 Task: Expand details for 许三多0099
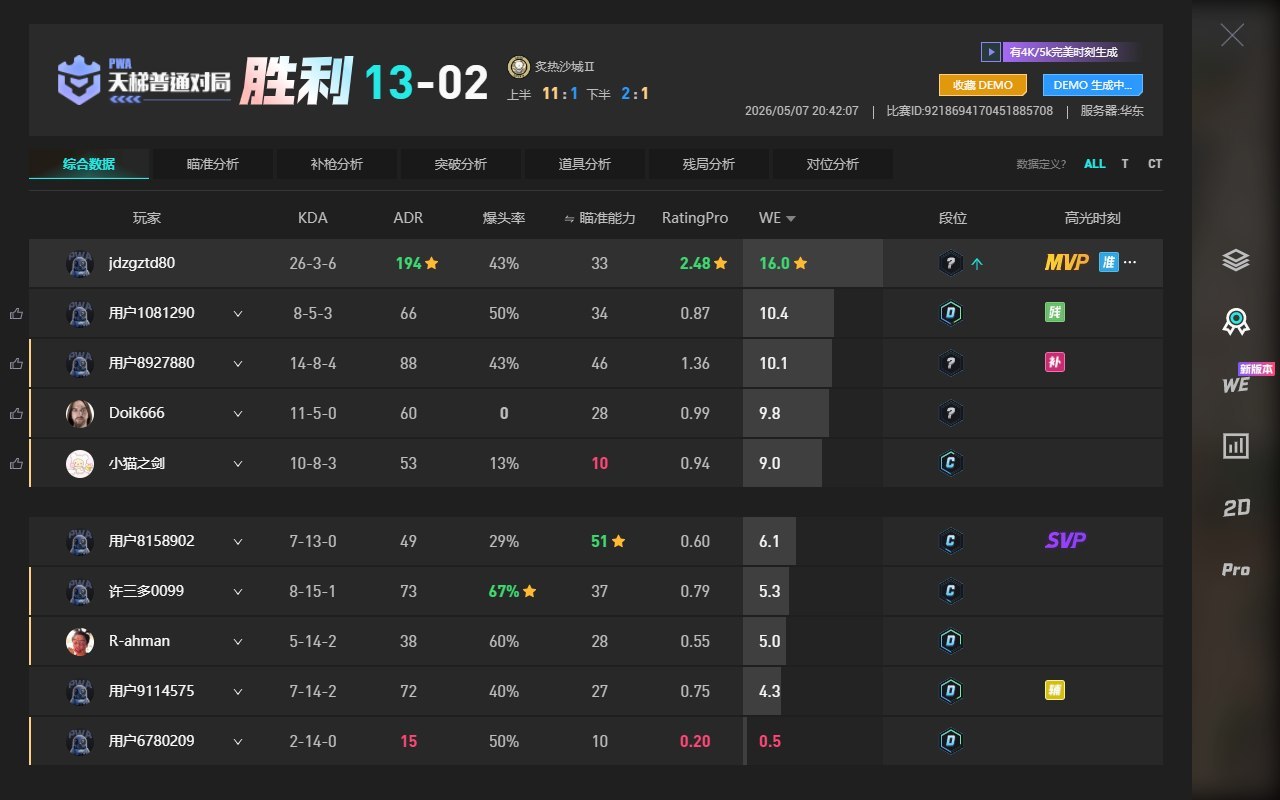pos(238,591)
